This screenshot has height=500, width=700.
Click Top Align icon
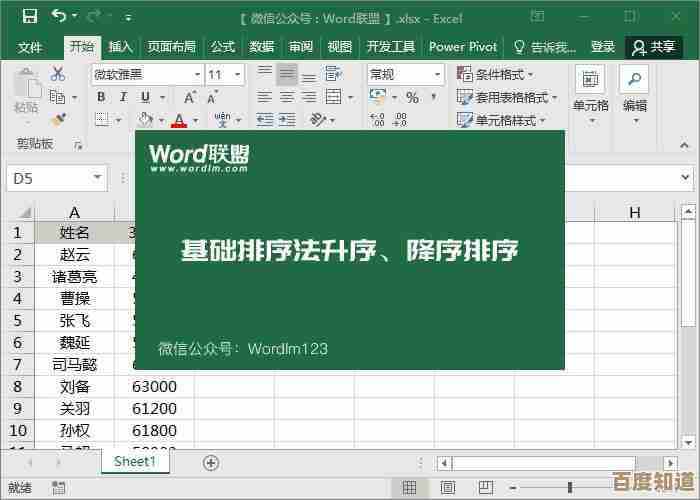264,73
